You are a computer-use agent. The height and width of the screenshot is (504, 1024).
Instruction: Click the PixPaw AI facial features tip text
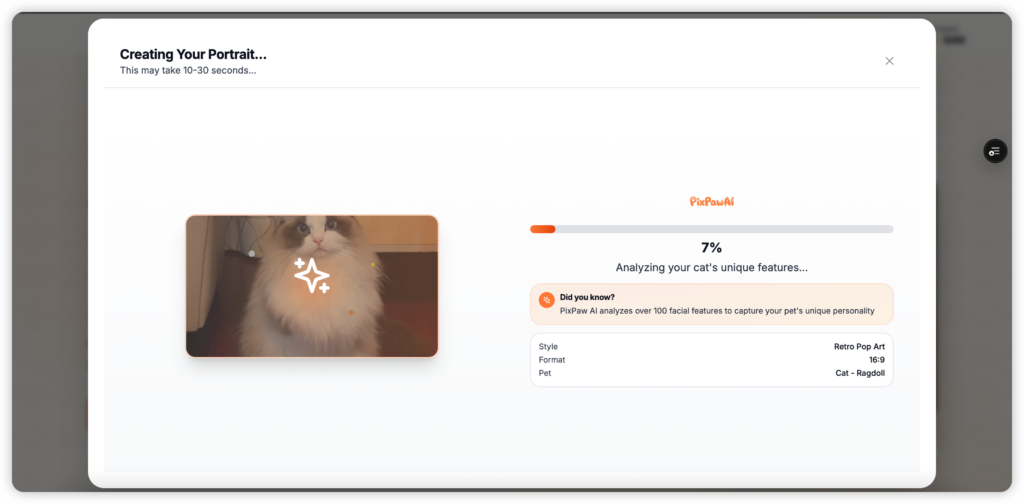(x=717, y=311)
